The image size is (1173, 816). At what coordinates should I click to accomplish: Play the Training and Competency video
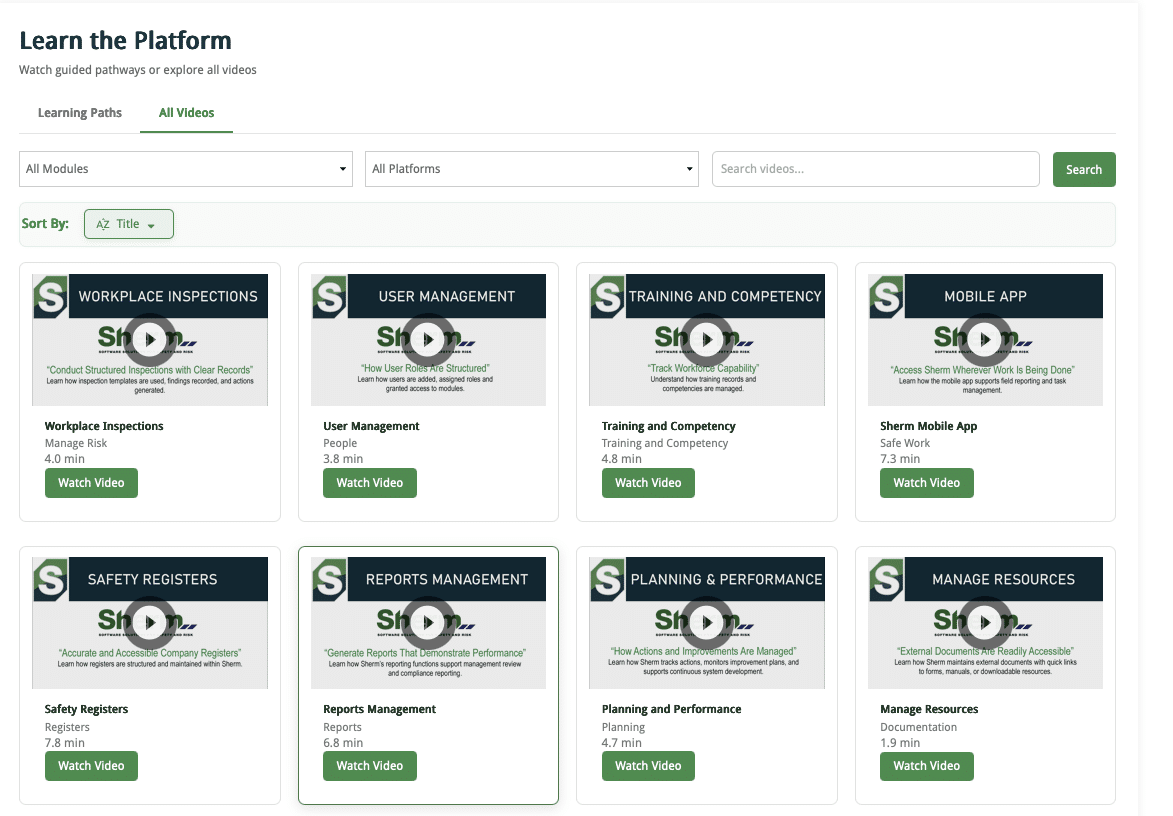(706, 340)
